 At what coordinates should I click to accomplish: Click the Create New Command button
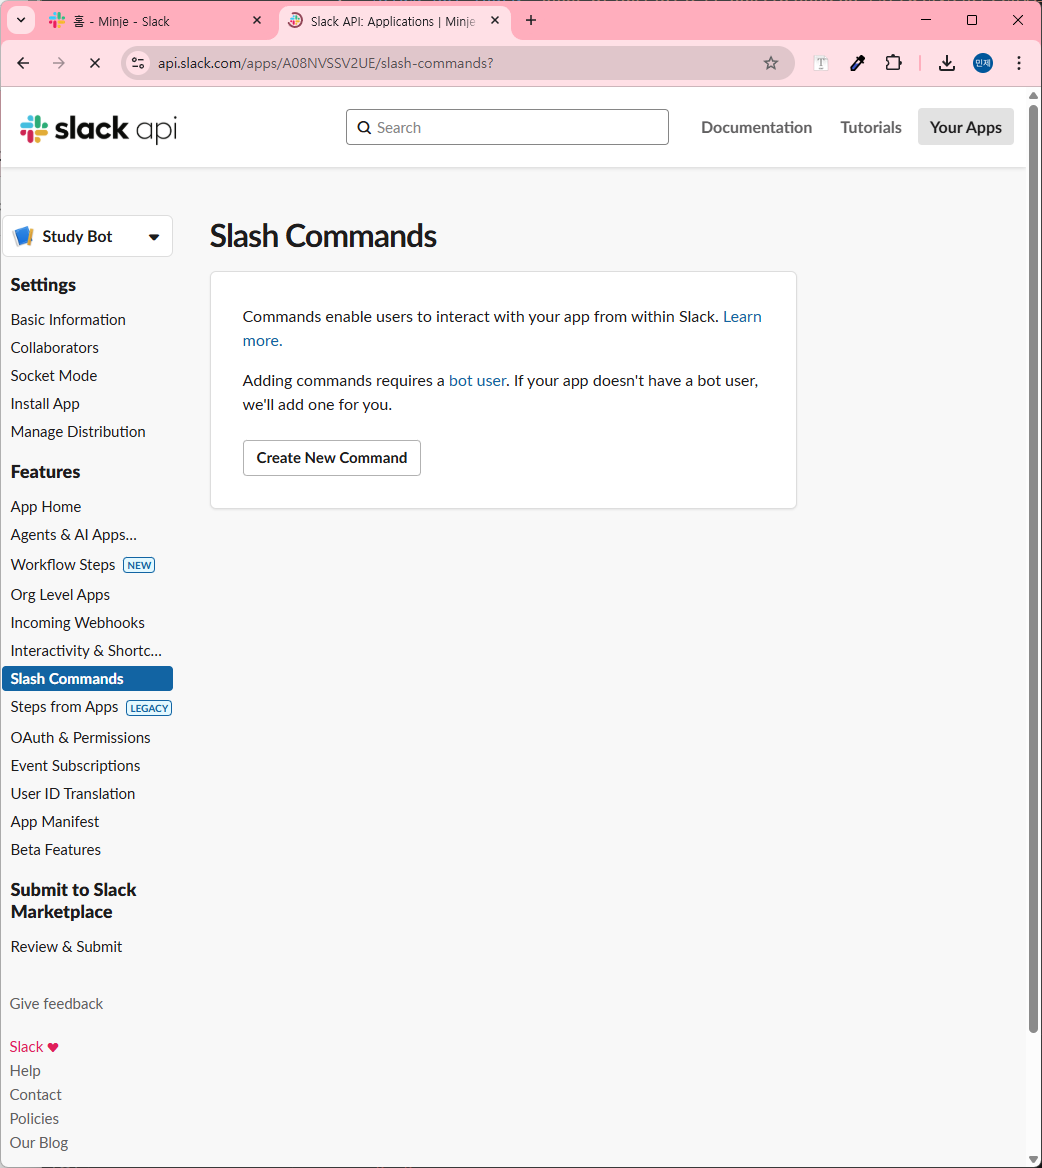331,457
